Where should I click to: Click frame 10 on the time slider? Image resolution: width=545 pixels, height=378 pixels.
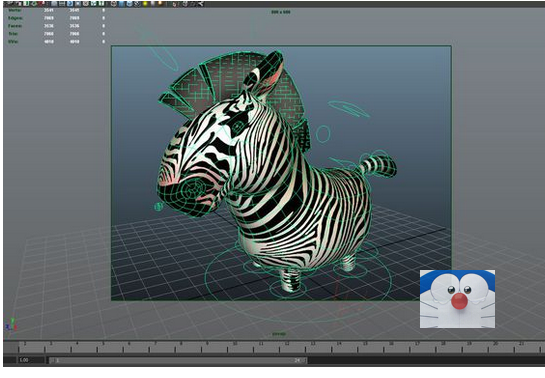coord(235,344)
